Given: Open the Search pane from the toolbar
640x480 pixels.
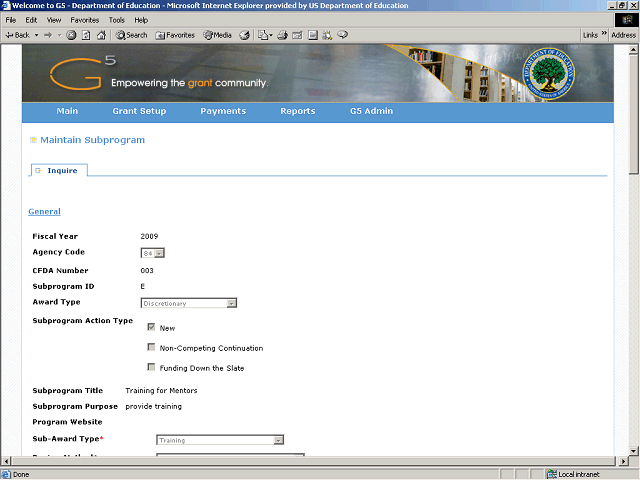Looking at the screenshot, I should point(131,35).
